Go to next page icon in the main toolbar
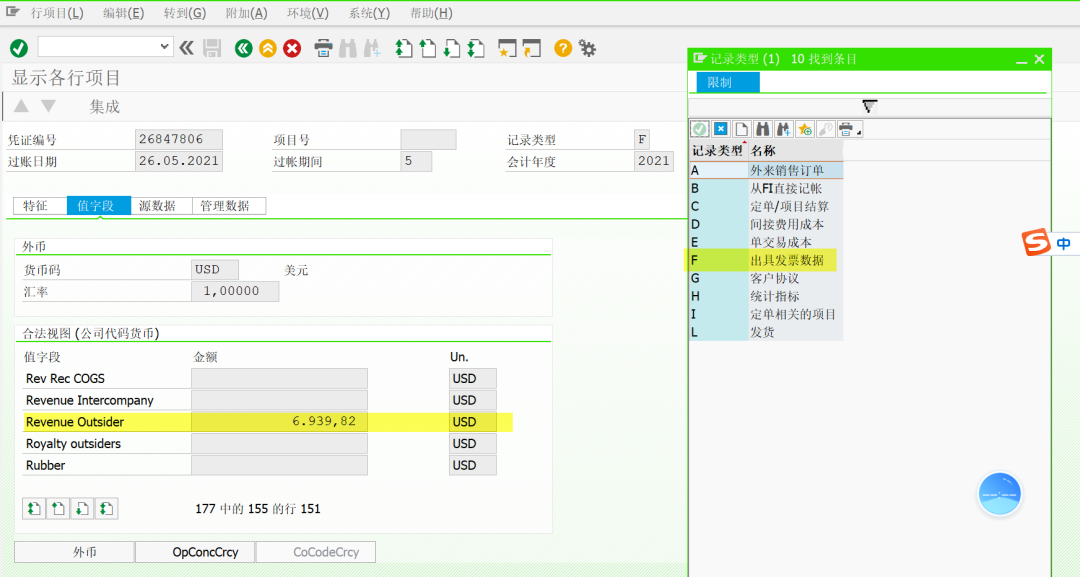1080x577 pixels. [x=452, y=48]
